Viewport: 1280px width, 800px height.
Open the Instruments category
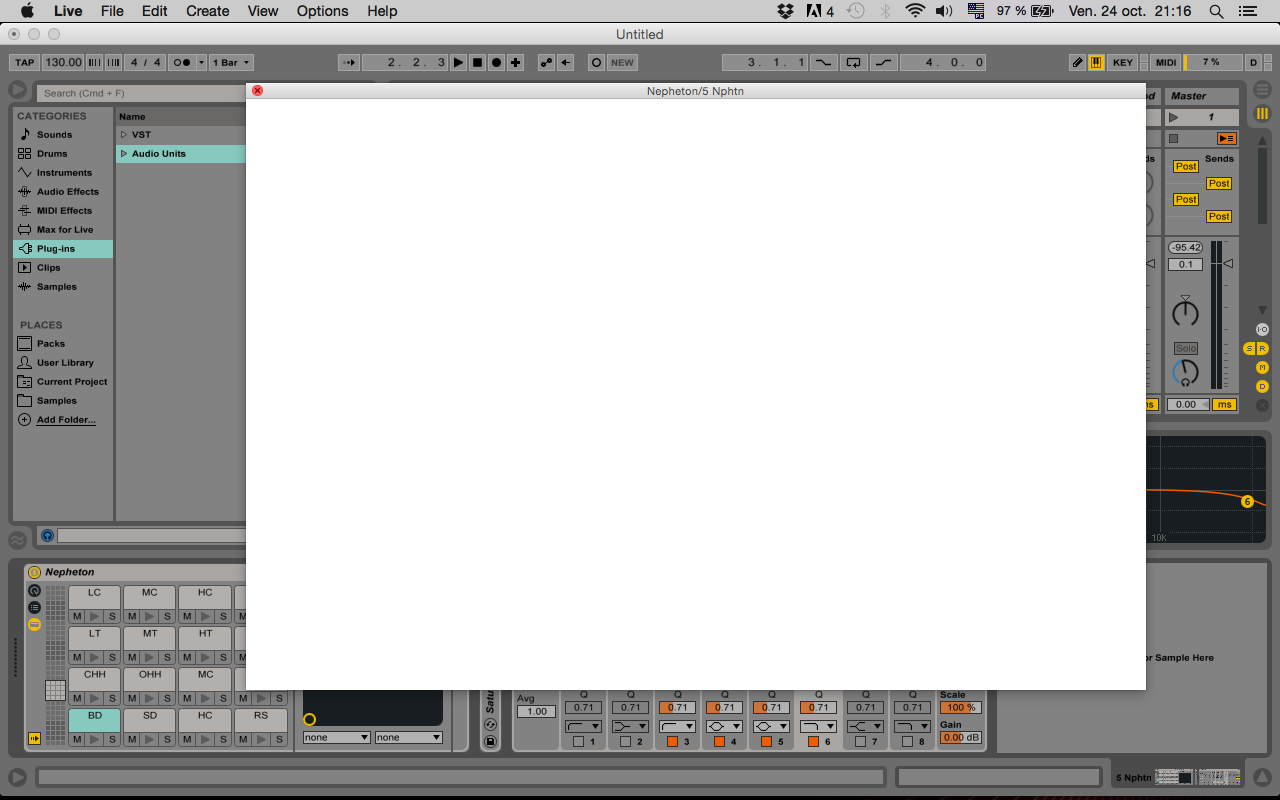coord(64,173)
